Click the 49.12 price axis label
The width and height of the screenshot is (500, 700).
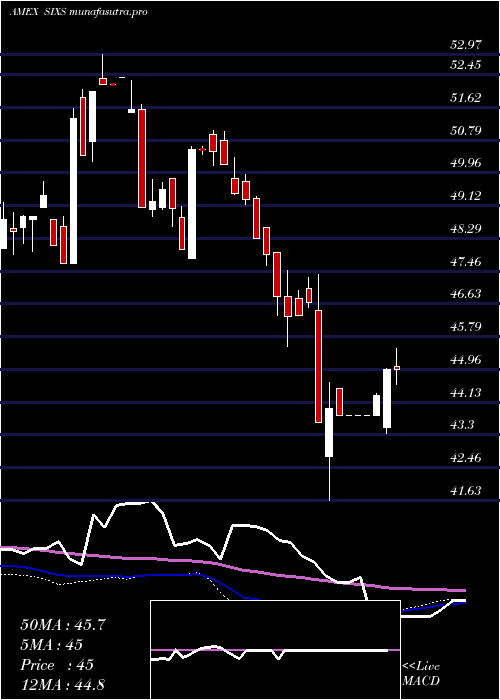(x=466, y=196)
